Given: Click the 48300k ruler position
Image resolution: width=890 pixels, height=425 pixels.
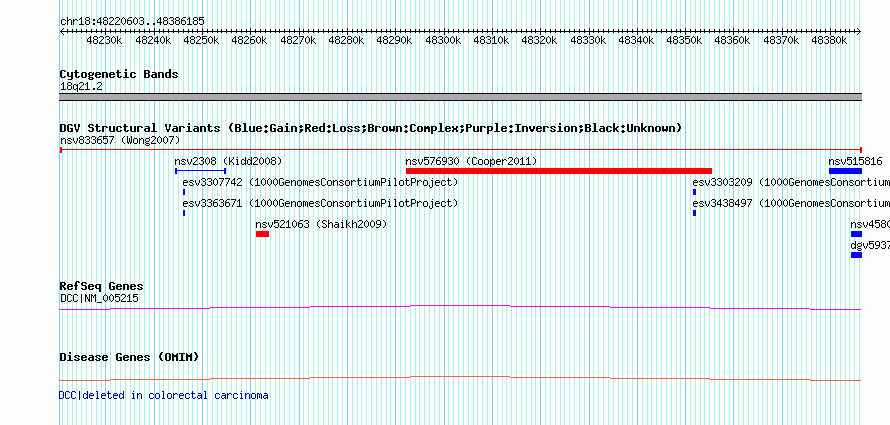Looking at the screenshot, I should coord(443,41).
